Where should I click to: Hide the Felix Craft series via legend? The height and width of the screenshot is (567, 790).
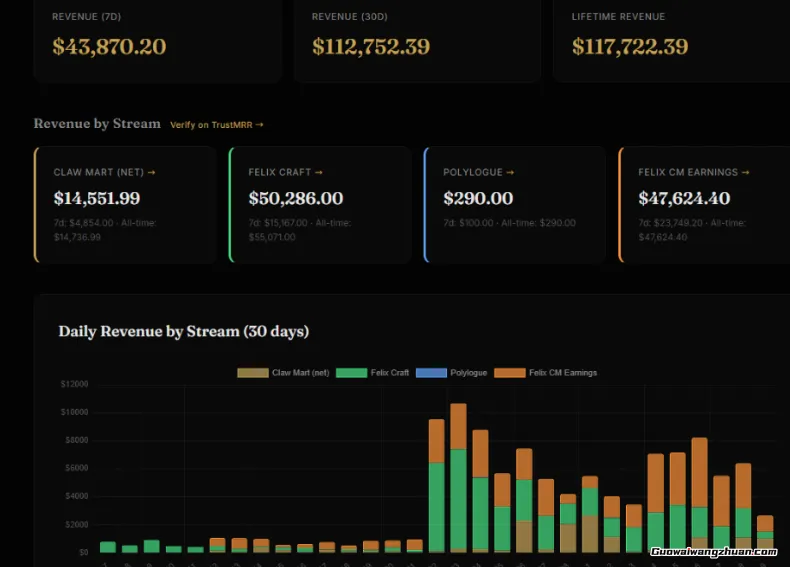point(373,373)
